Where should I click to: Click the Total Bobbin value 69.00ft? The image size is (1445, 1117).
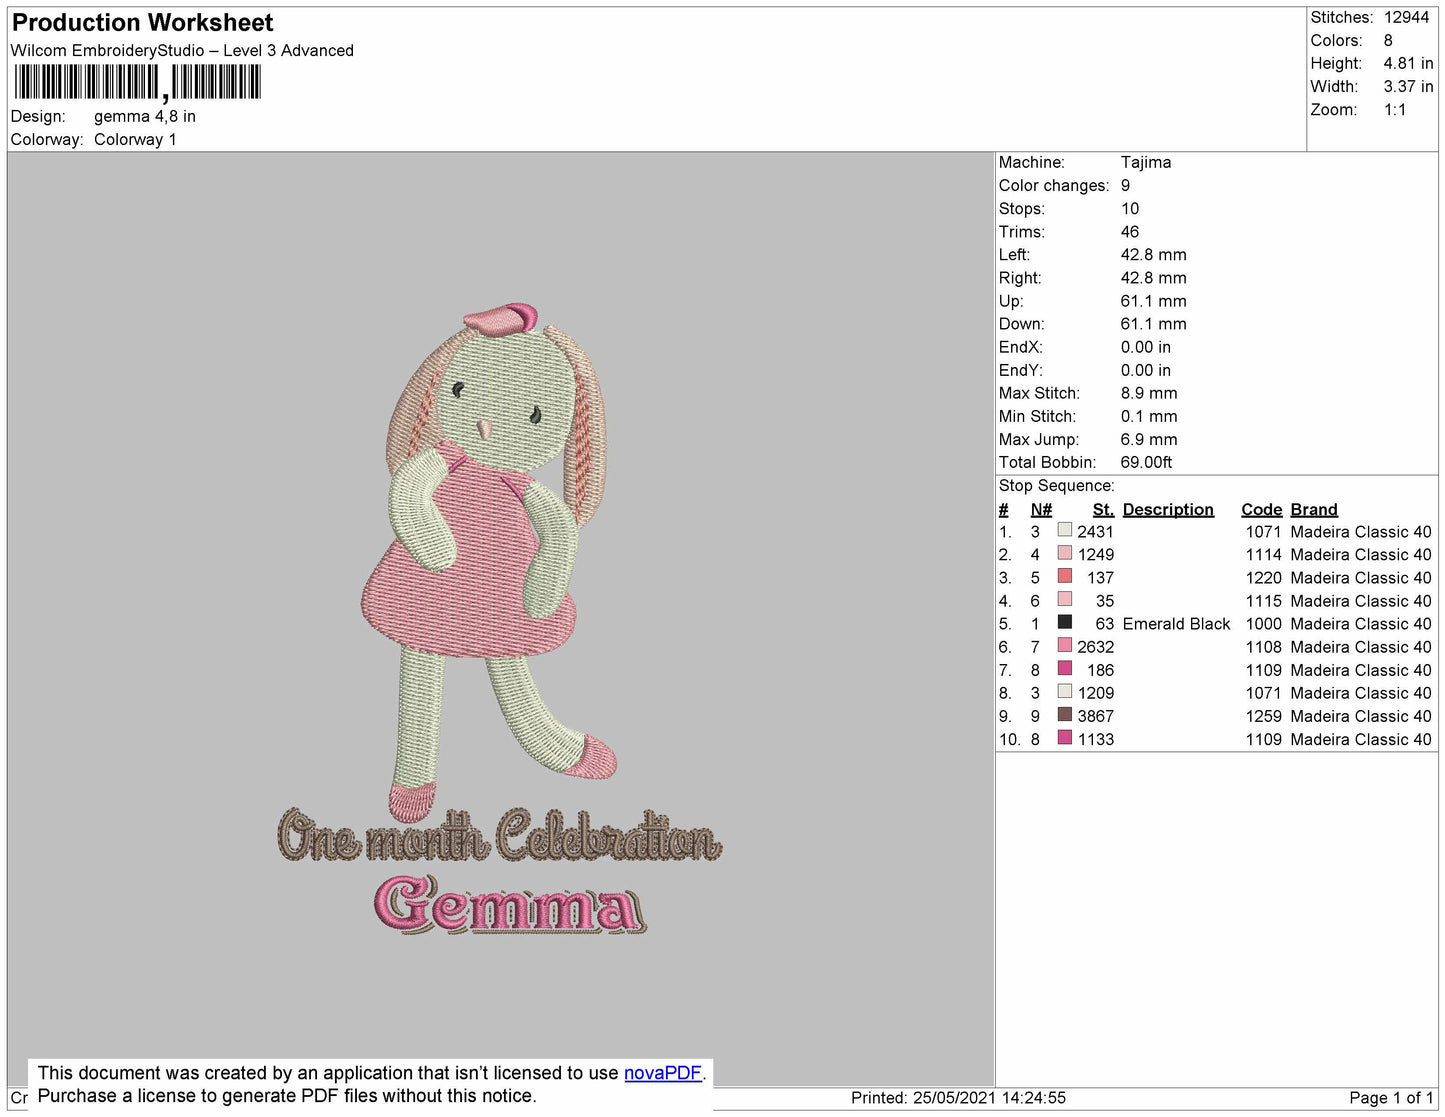coord(1146,462)
